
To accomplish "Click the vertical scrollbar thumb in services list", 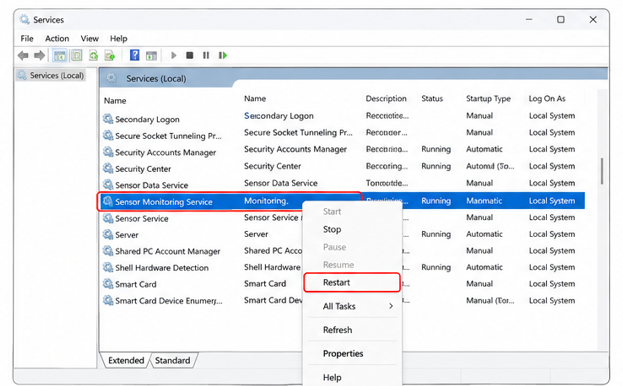I will 602,171.
